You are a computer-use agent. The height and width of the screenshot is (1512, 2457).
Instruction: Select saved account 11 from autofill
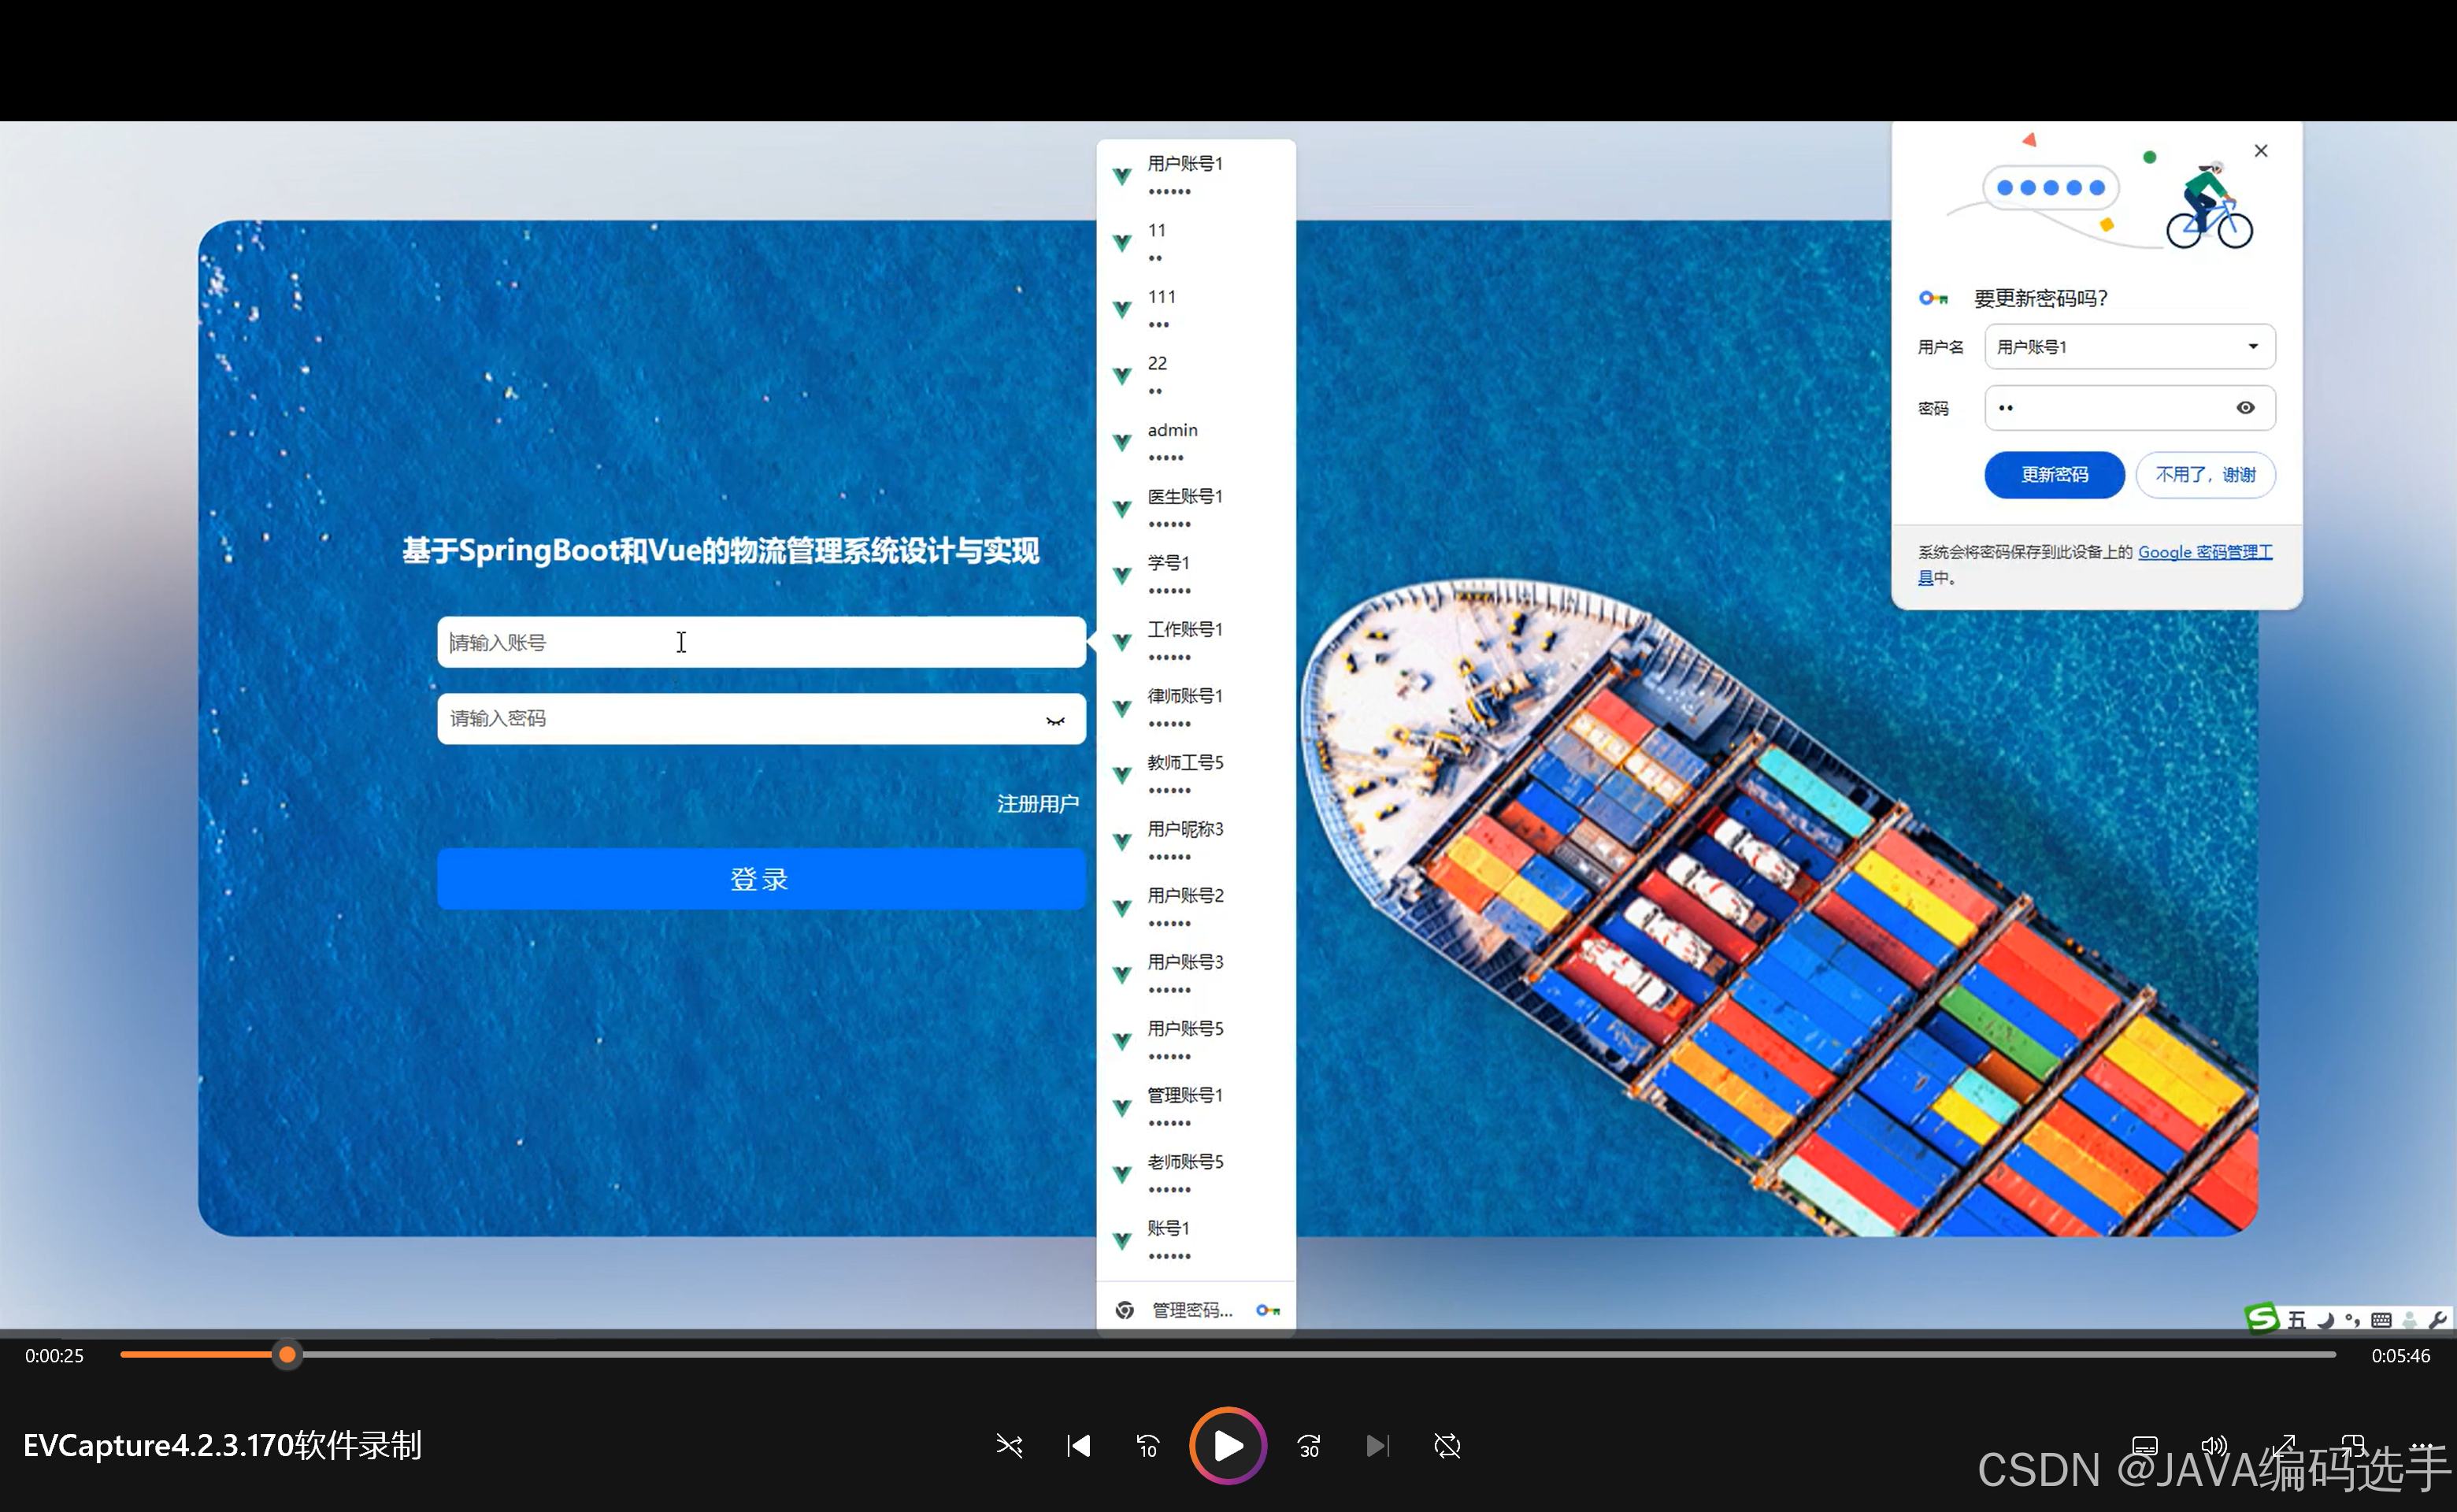point(1196,243)
